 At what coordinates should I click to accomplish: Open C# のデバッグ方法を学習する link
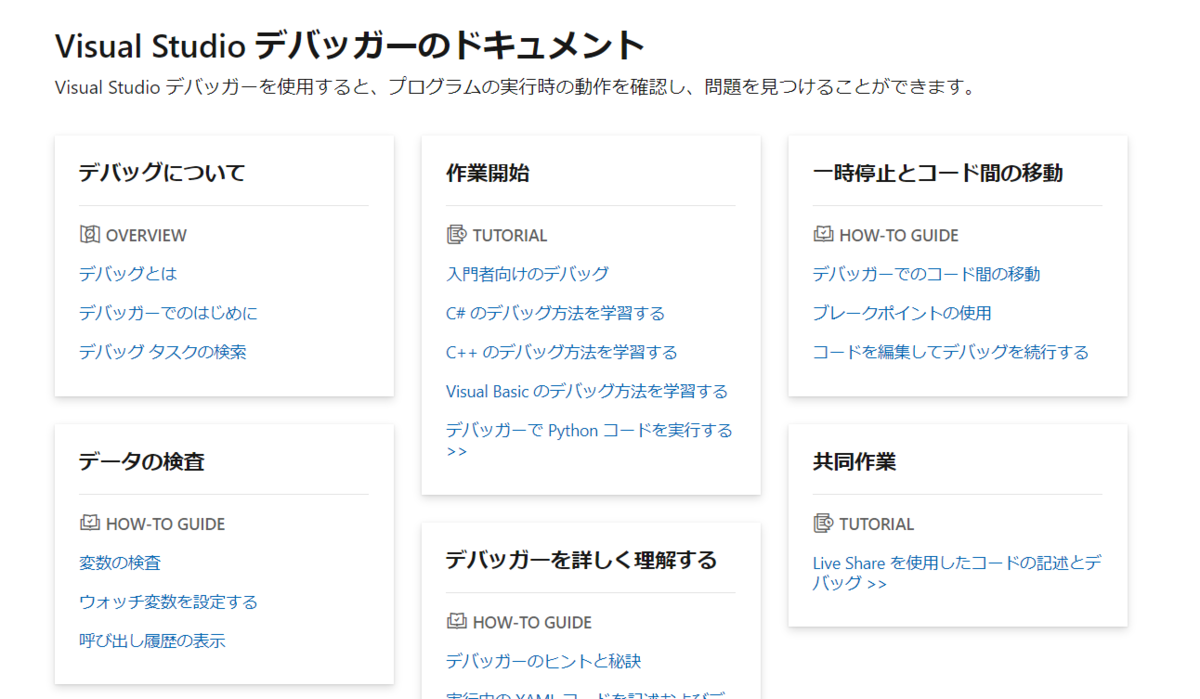tap(555, 313)
